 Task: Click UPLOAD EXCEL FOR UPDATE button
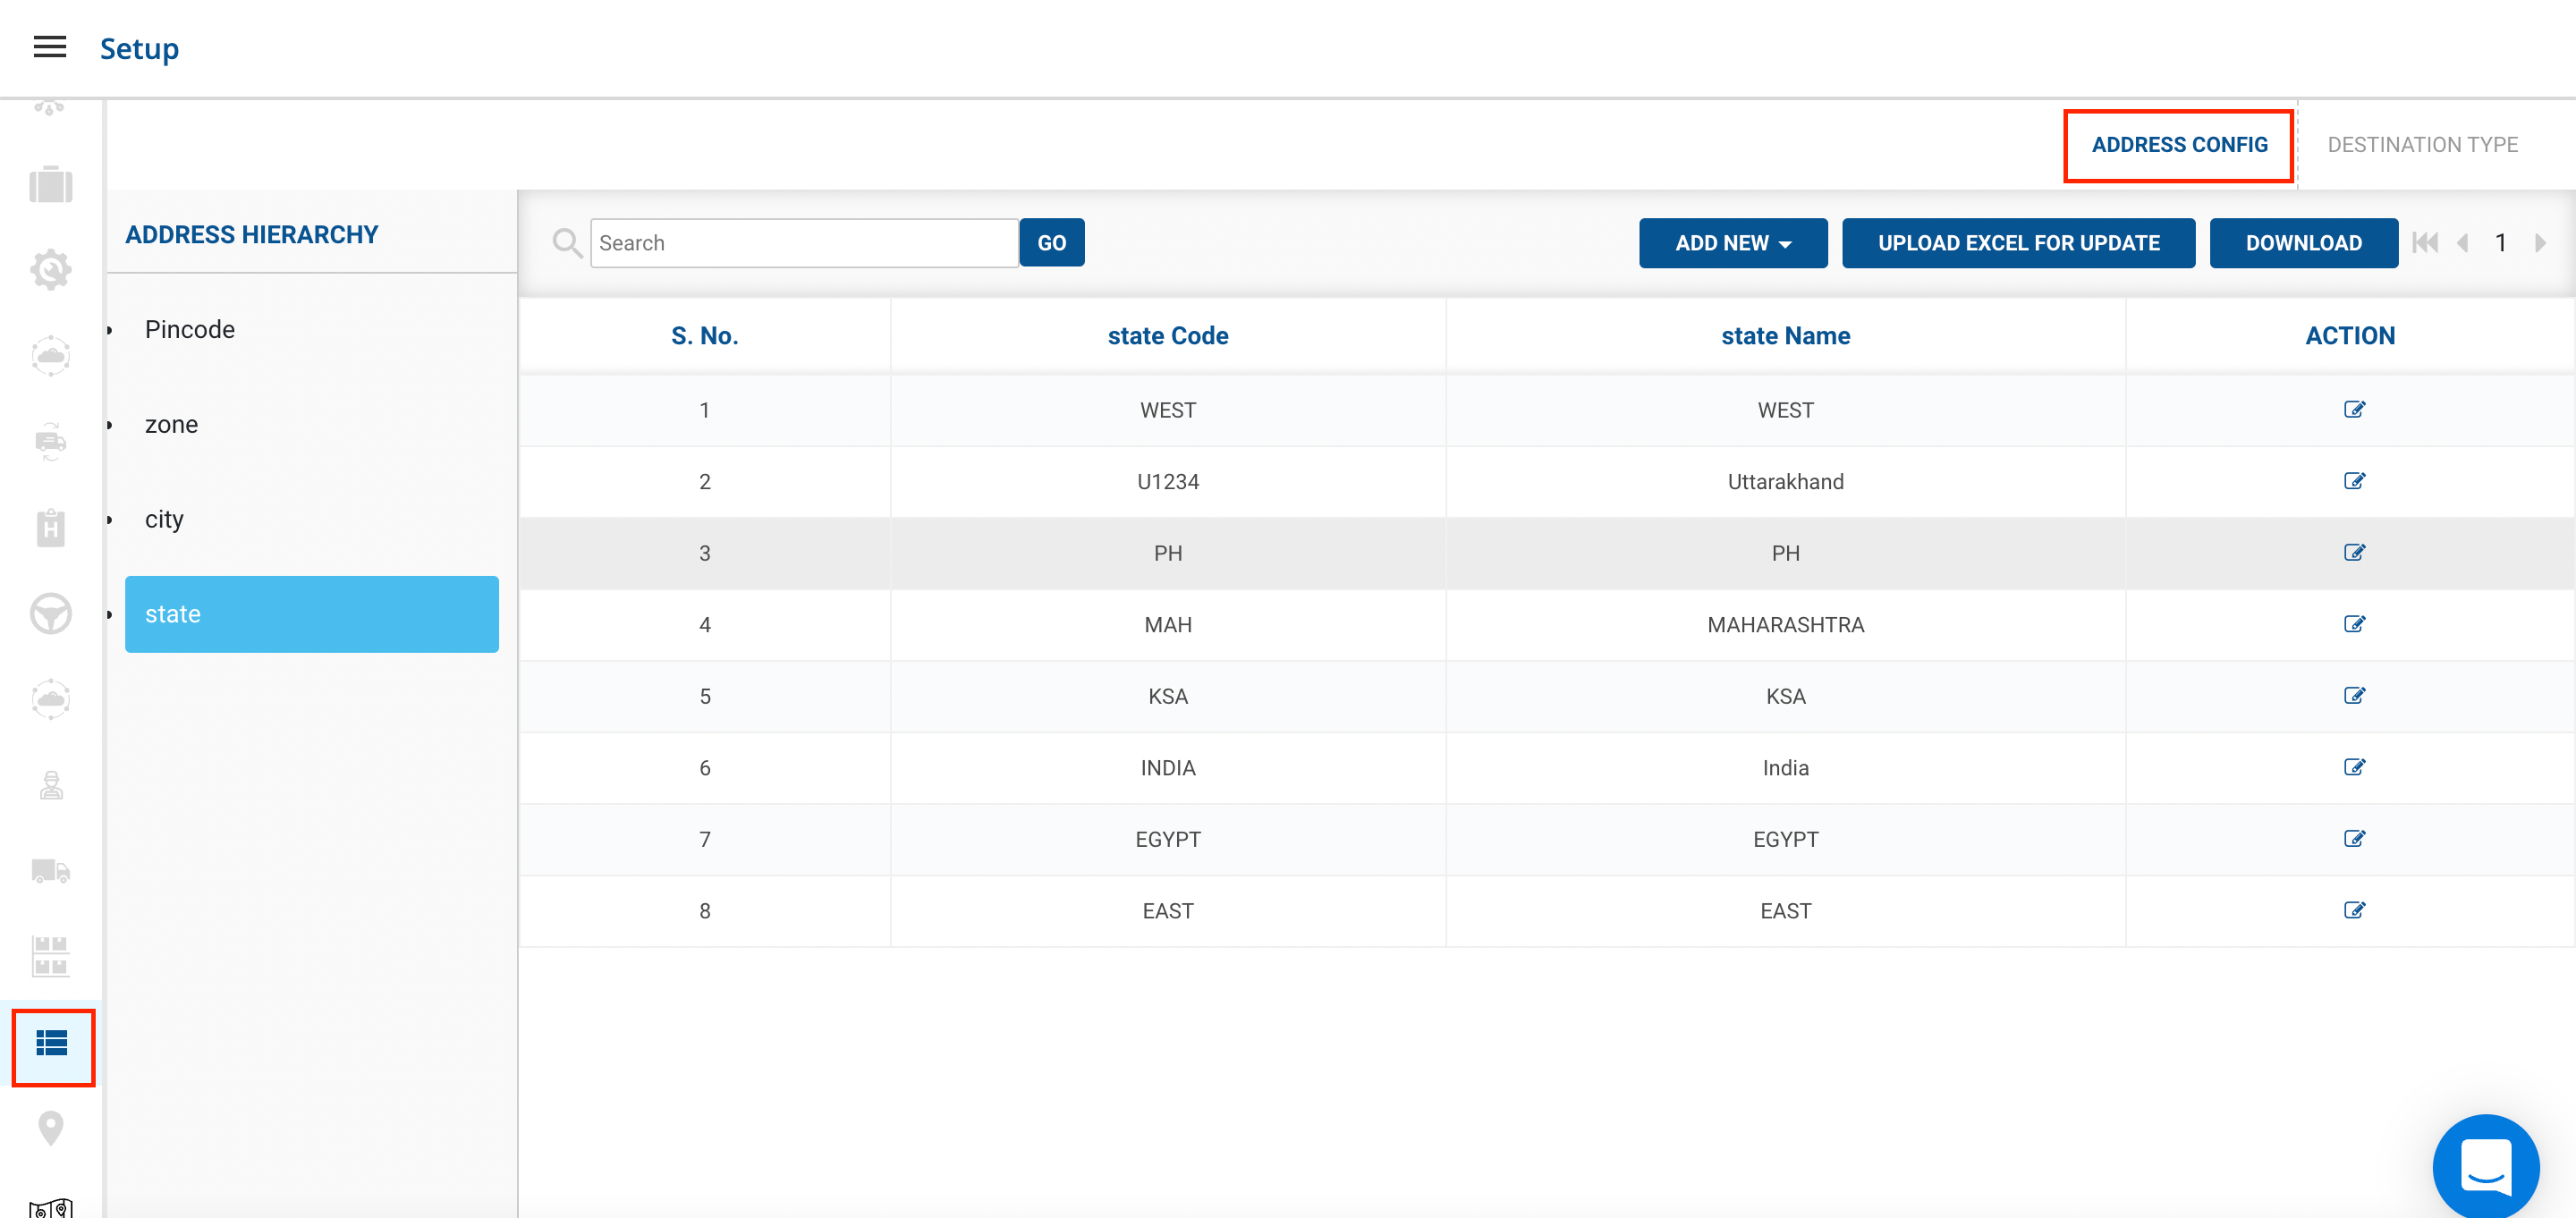coord(2017,243)
